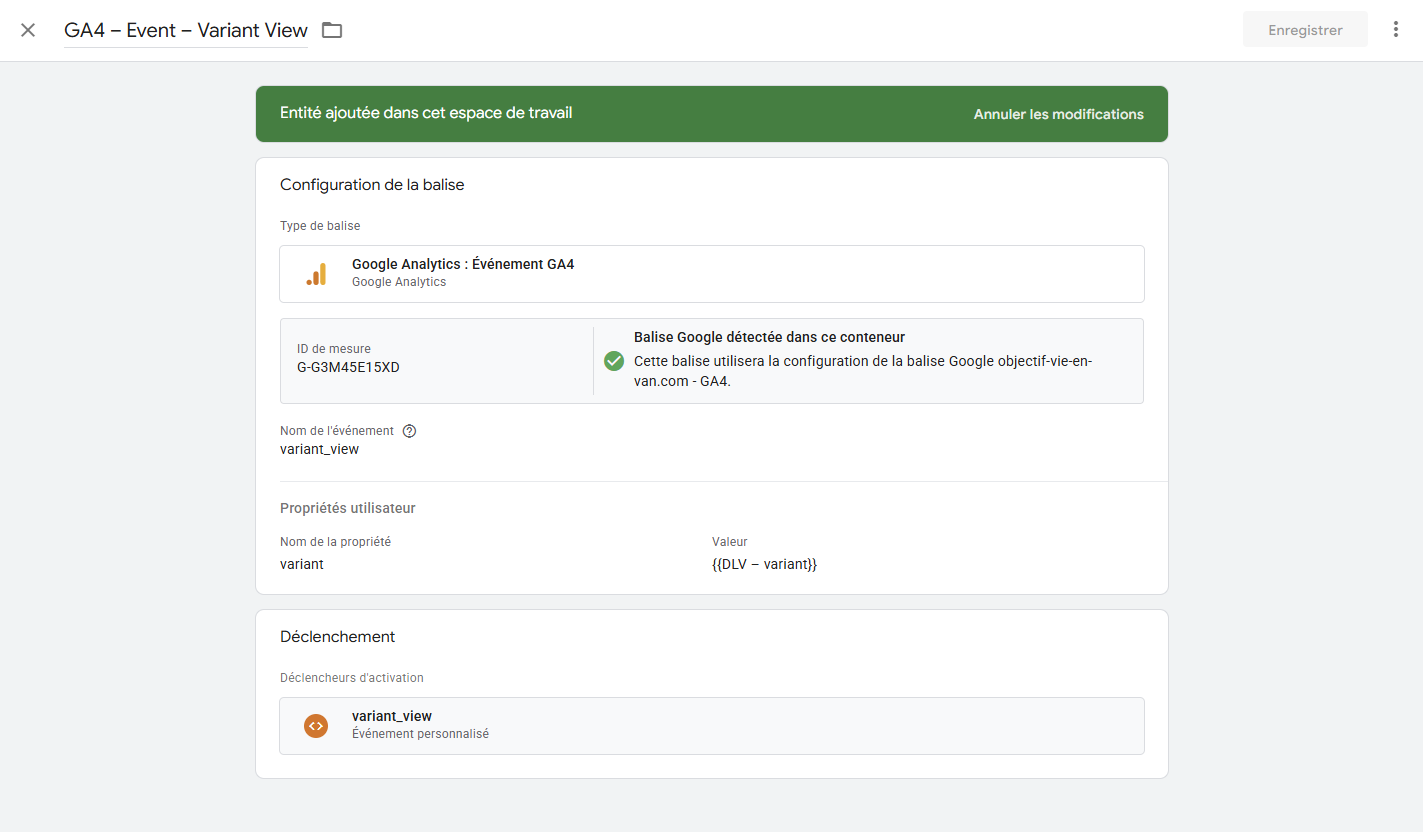Click the Google Analytics bar chart icon
This screenshot has width=1423, height=832.
click(316, 274)
